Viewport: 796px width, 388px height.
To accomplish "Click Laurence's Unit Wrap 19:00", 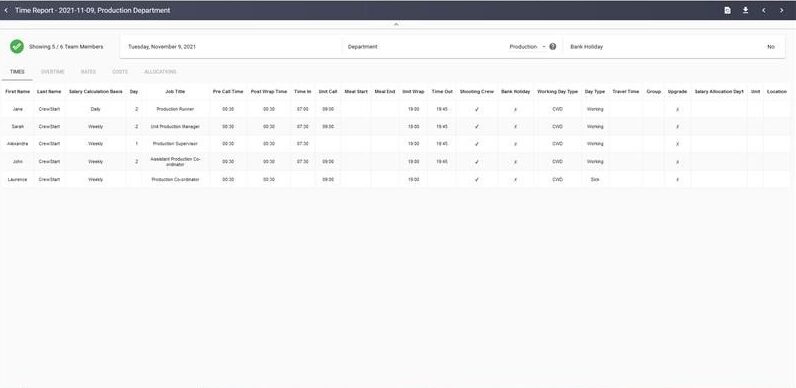I will tap(413, 179).
